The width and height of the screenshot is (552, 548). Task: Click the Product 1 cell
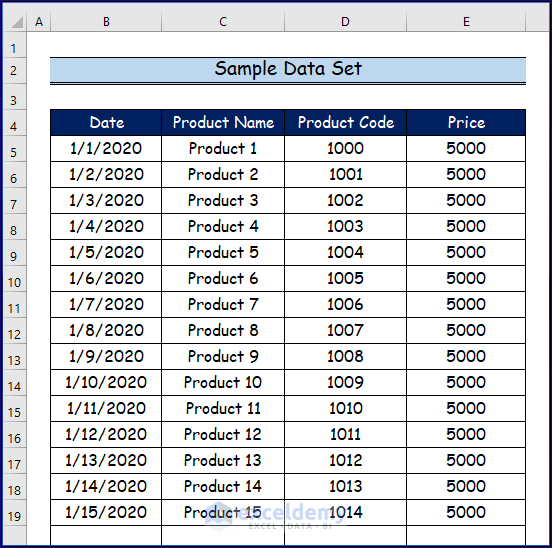pyautogui.click(x=223, y=149)
